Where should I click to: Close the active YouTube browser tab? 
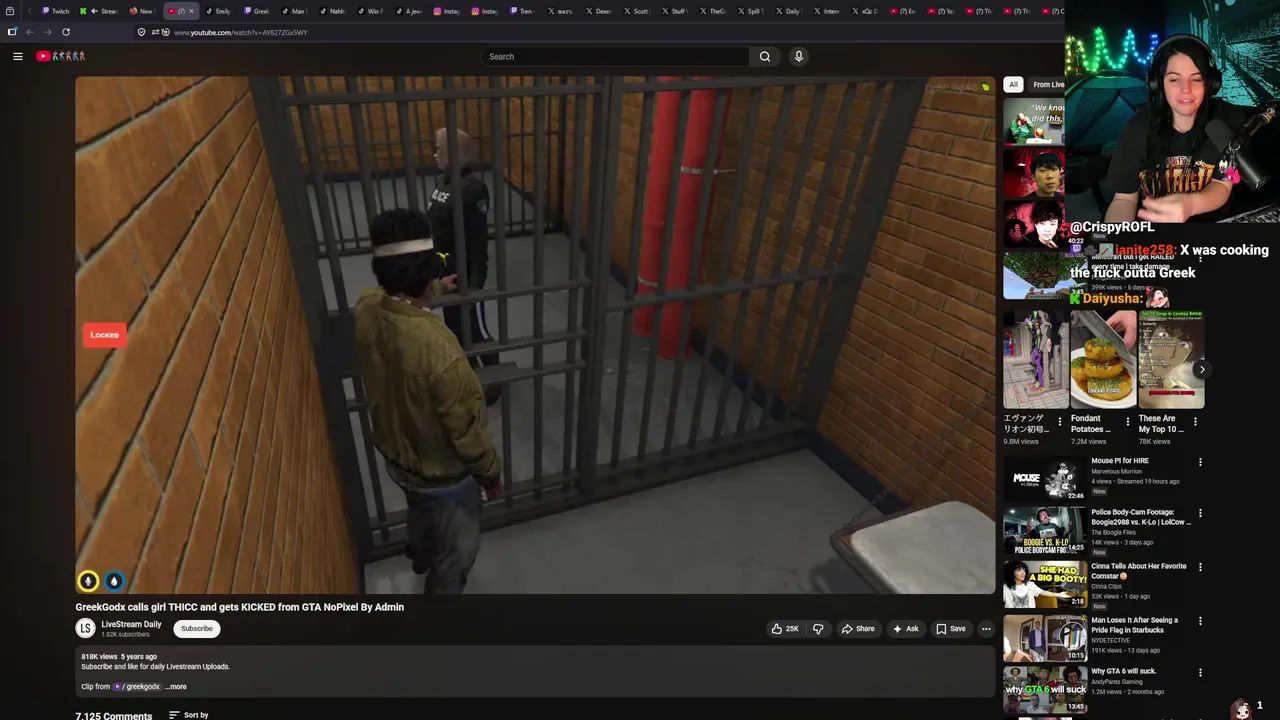pos(191,11)
